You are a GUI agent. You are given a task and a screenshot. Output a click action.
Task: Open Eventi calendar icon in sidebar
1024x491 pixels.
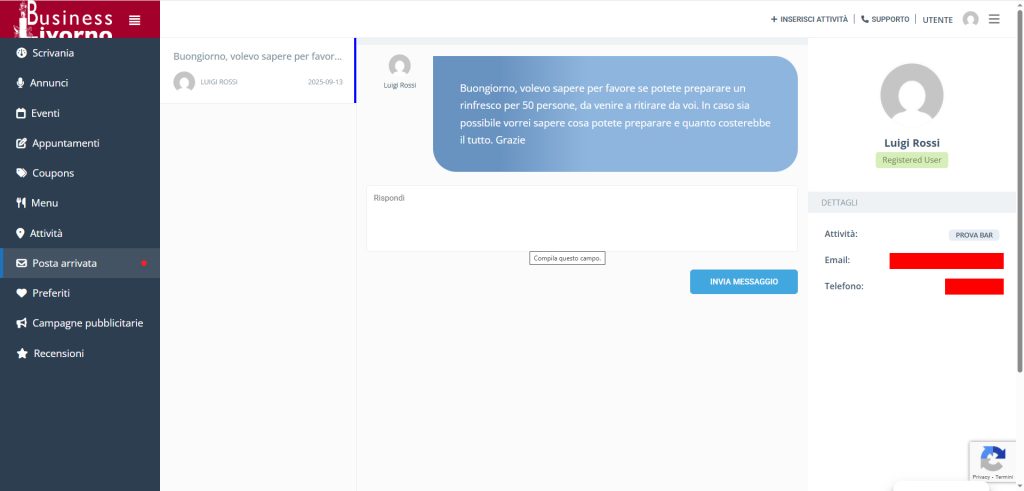[x=21, y=113]
